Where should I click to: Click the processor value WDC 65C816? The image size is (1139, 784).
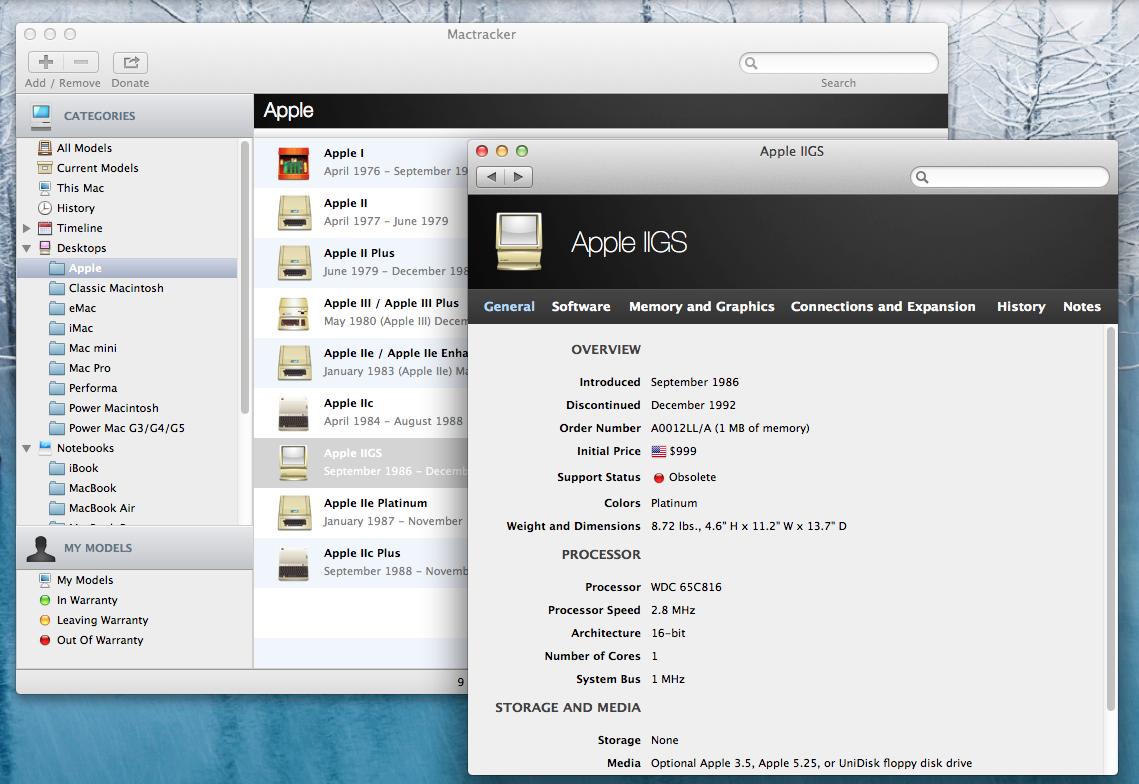[x=686, y=587]
